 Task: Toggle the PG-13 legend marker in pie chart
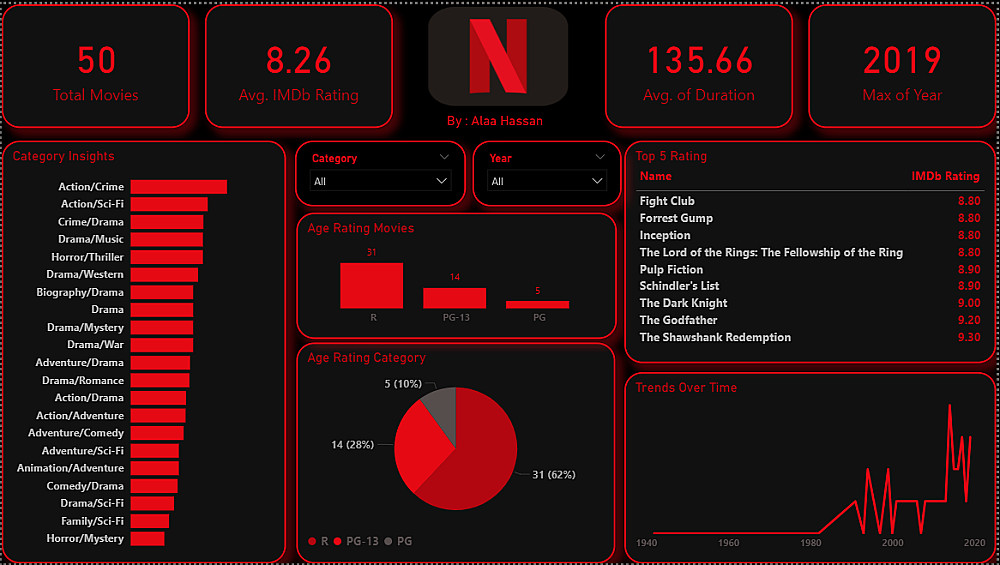coord(337,541)
